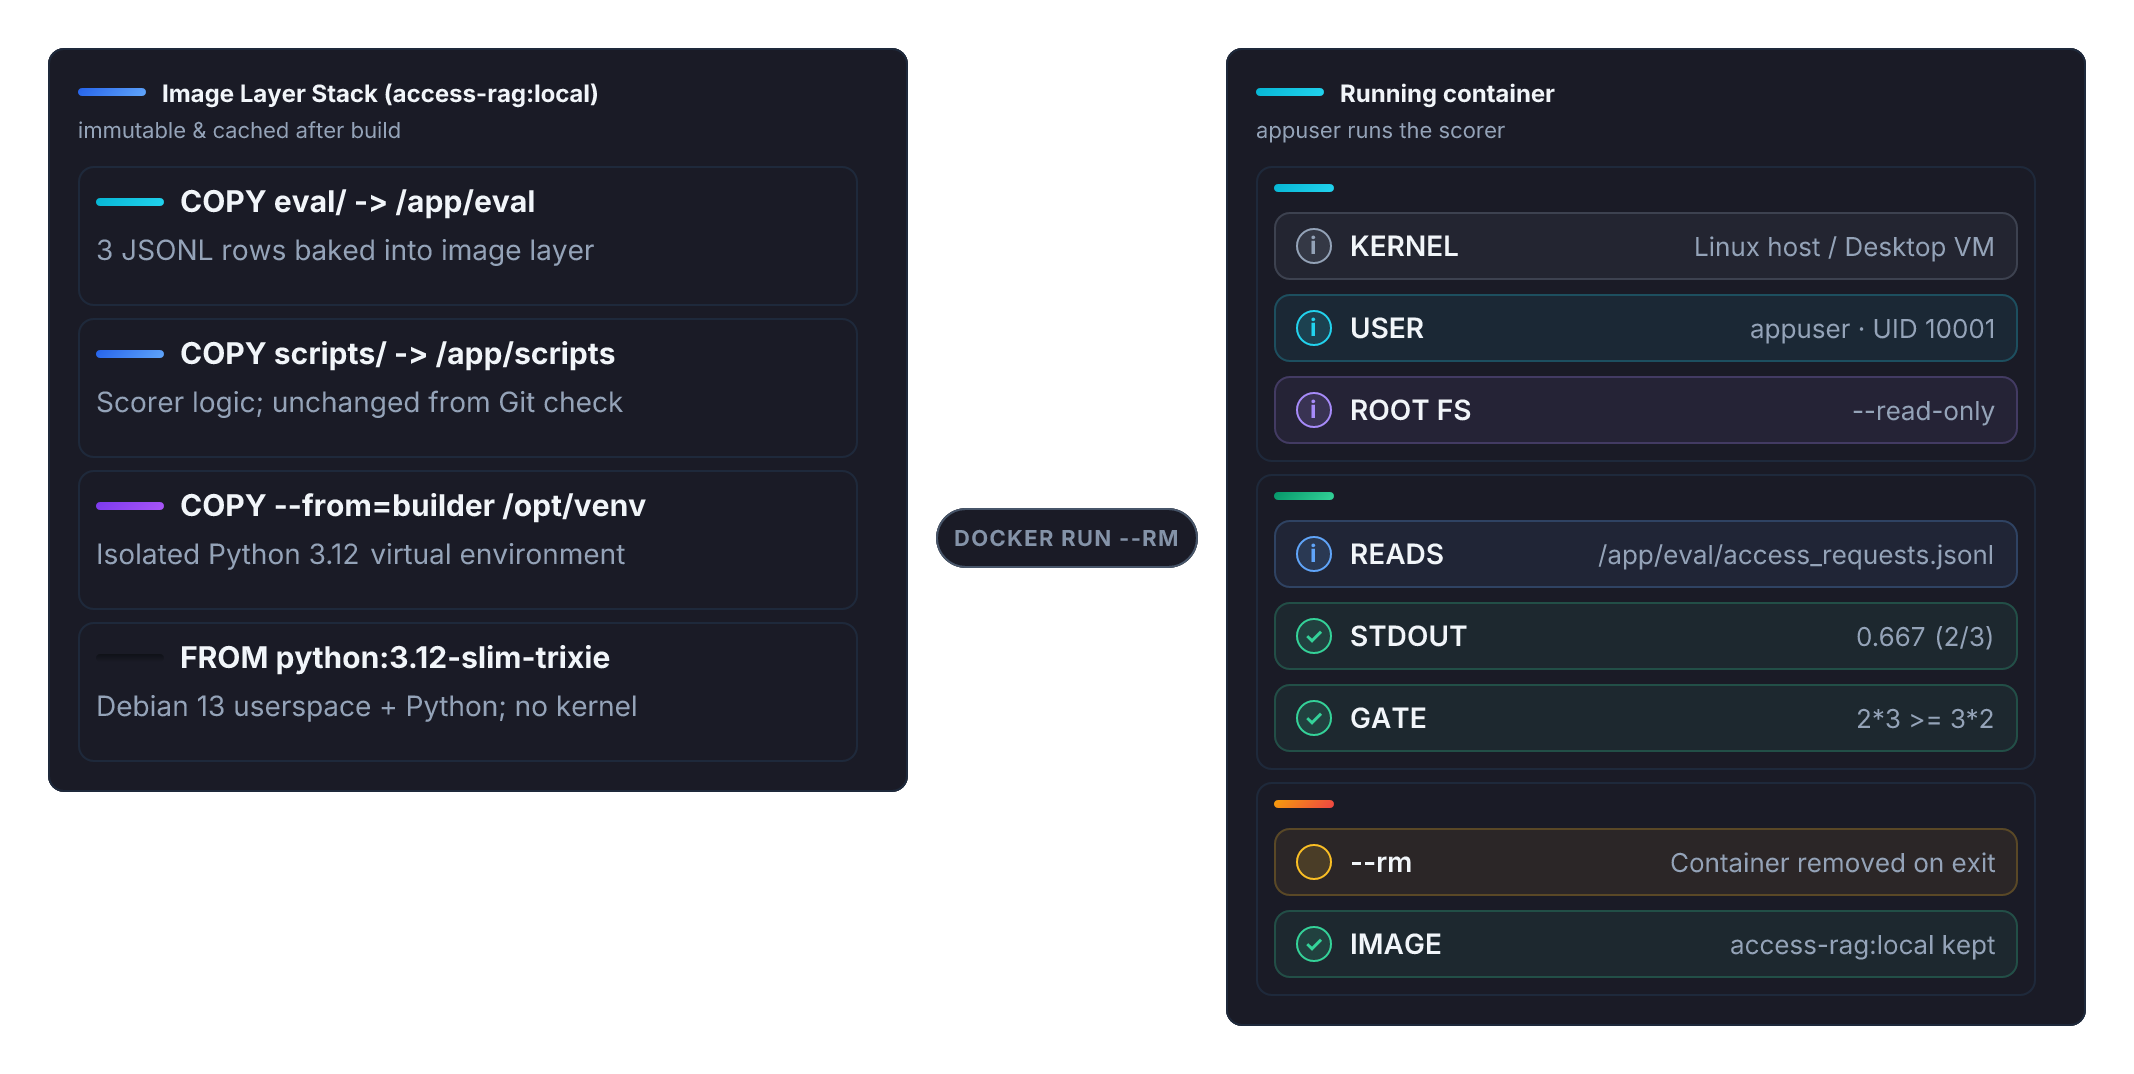
Task: Click the info icon beside READS
Action: pyautogui.click(x=1313, y=554)
